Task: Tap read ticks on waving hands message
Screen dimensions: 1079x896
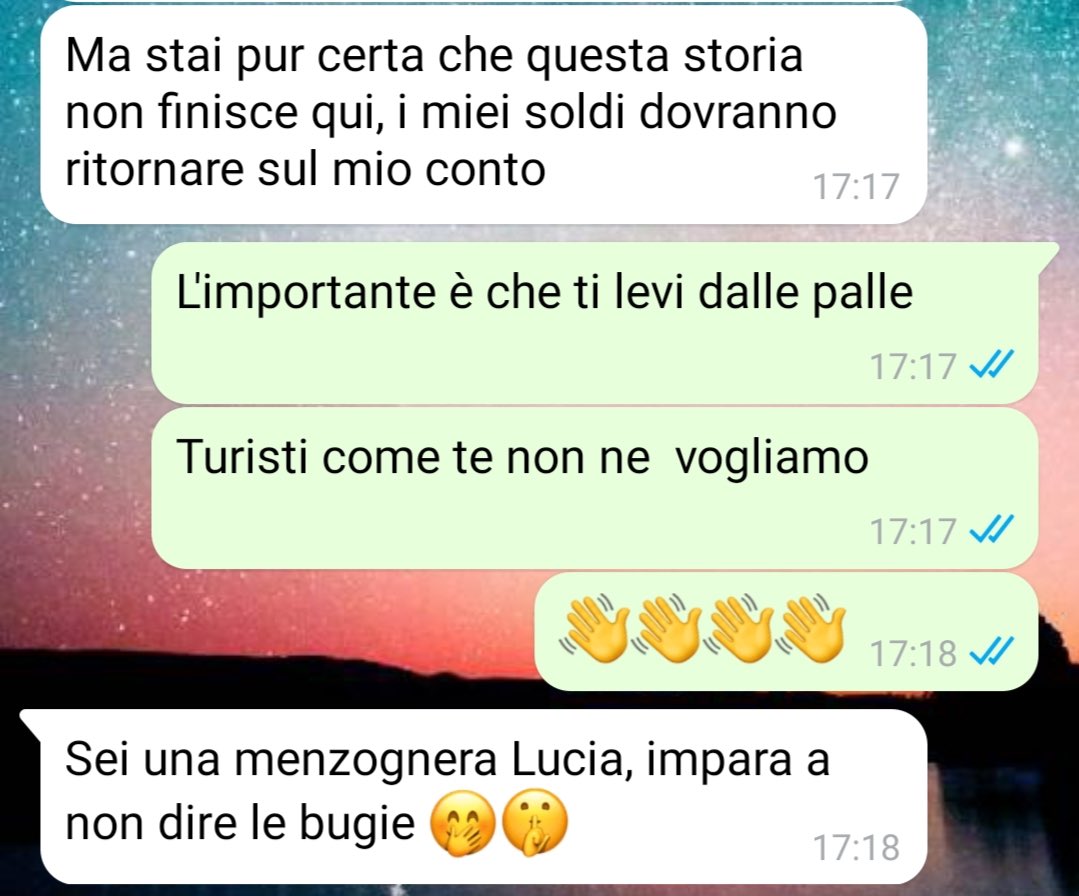Action: click(992, 652)
